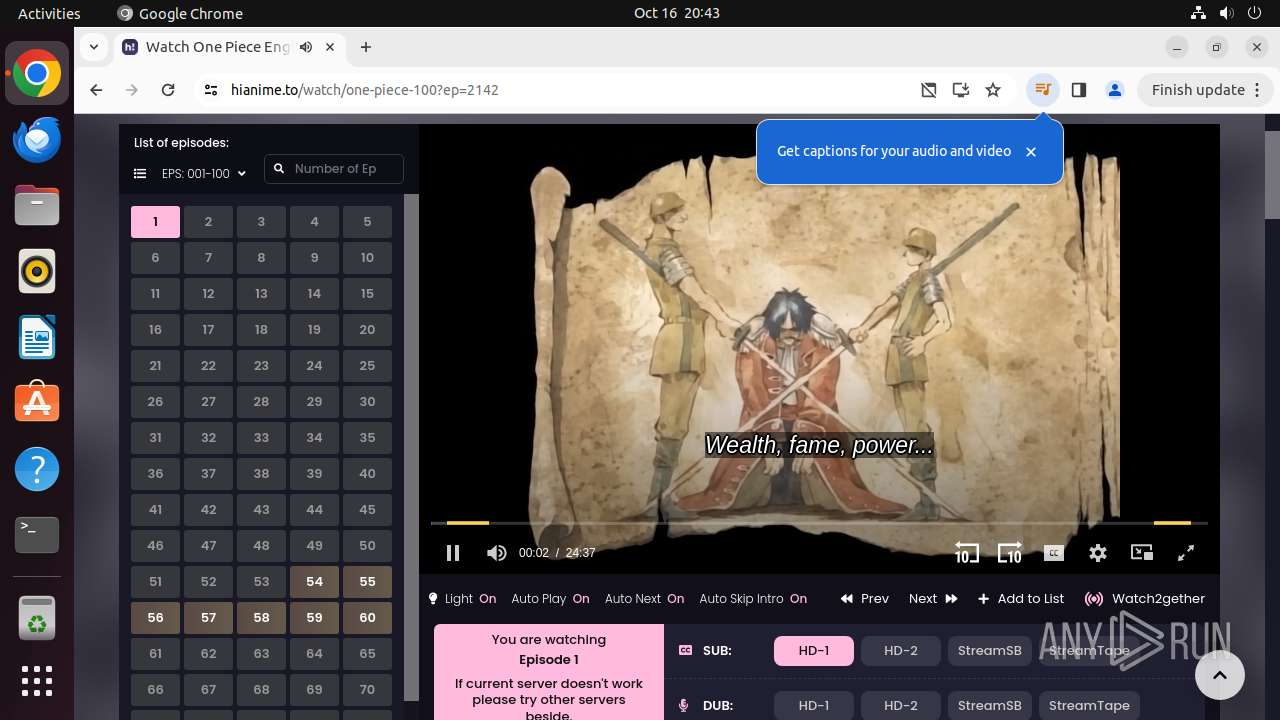This screenshot has width=1280, height=720.
Task: Select DUB StreamTape server
Action: [1089, 705]
